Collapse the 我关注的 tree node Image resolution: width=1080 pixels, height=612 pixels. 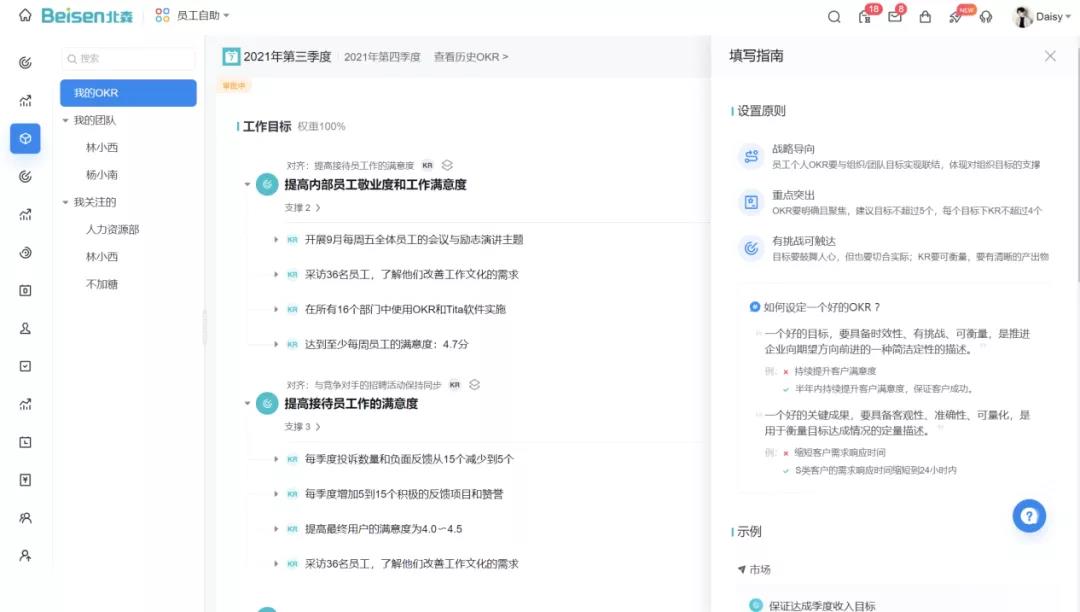coord(65,202)
